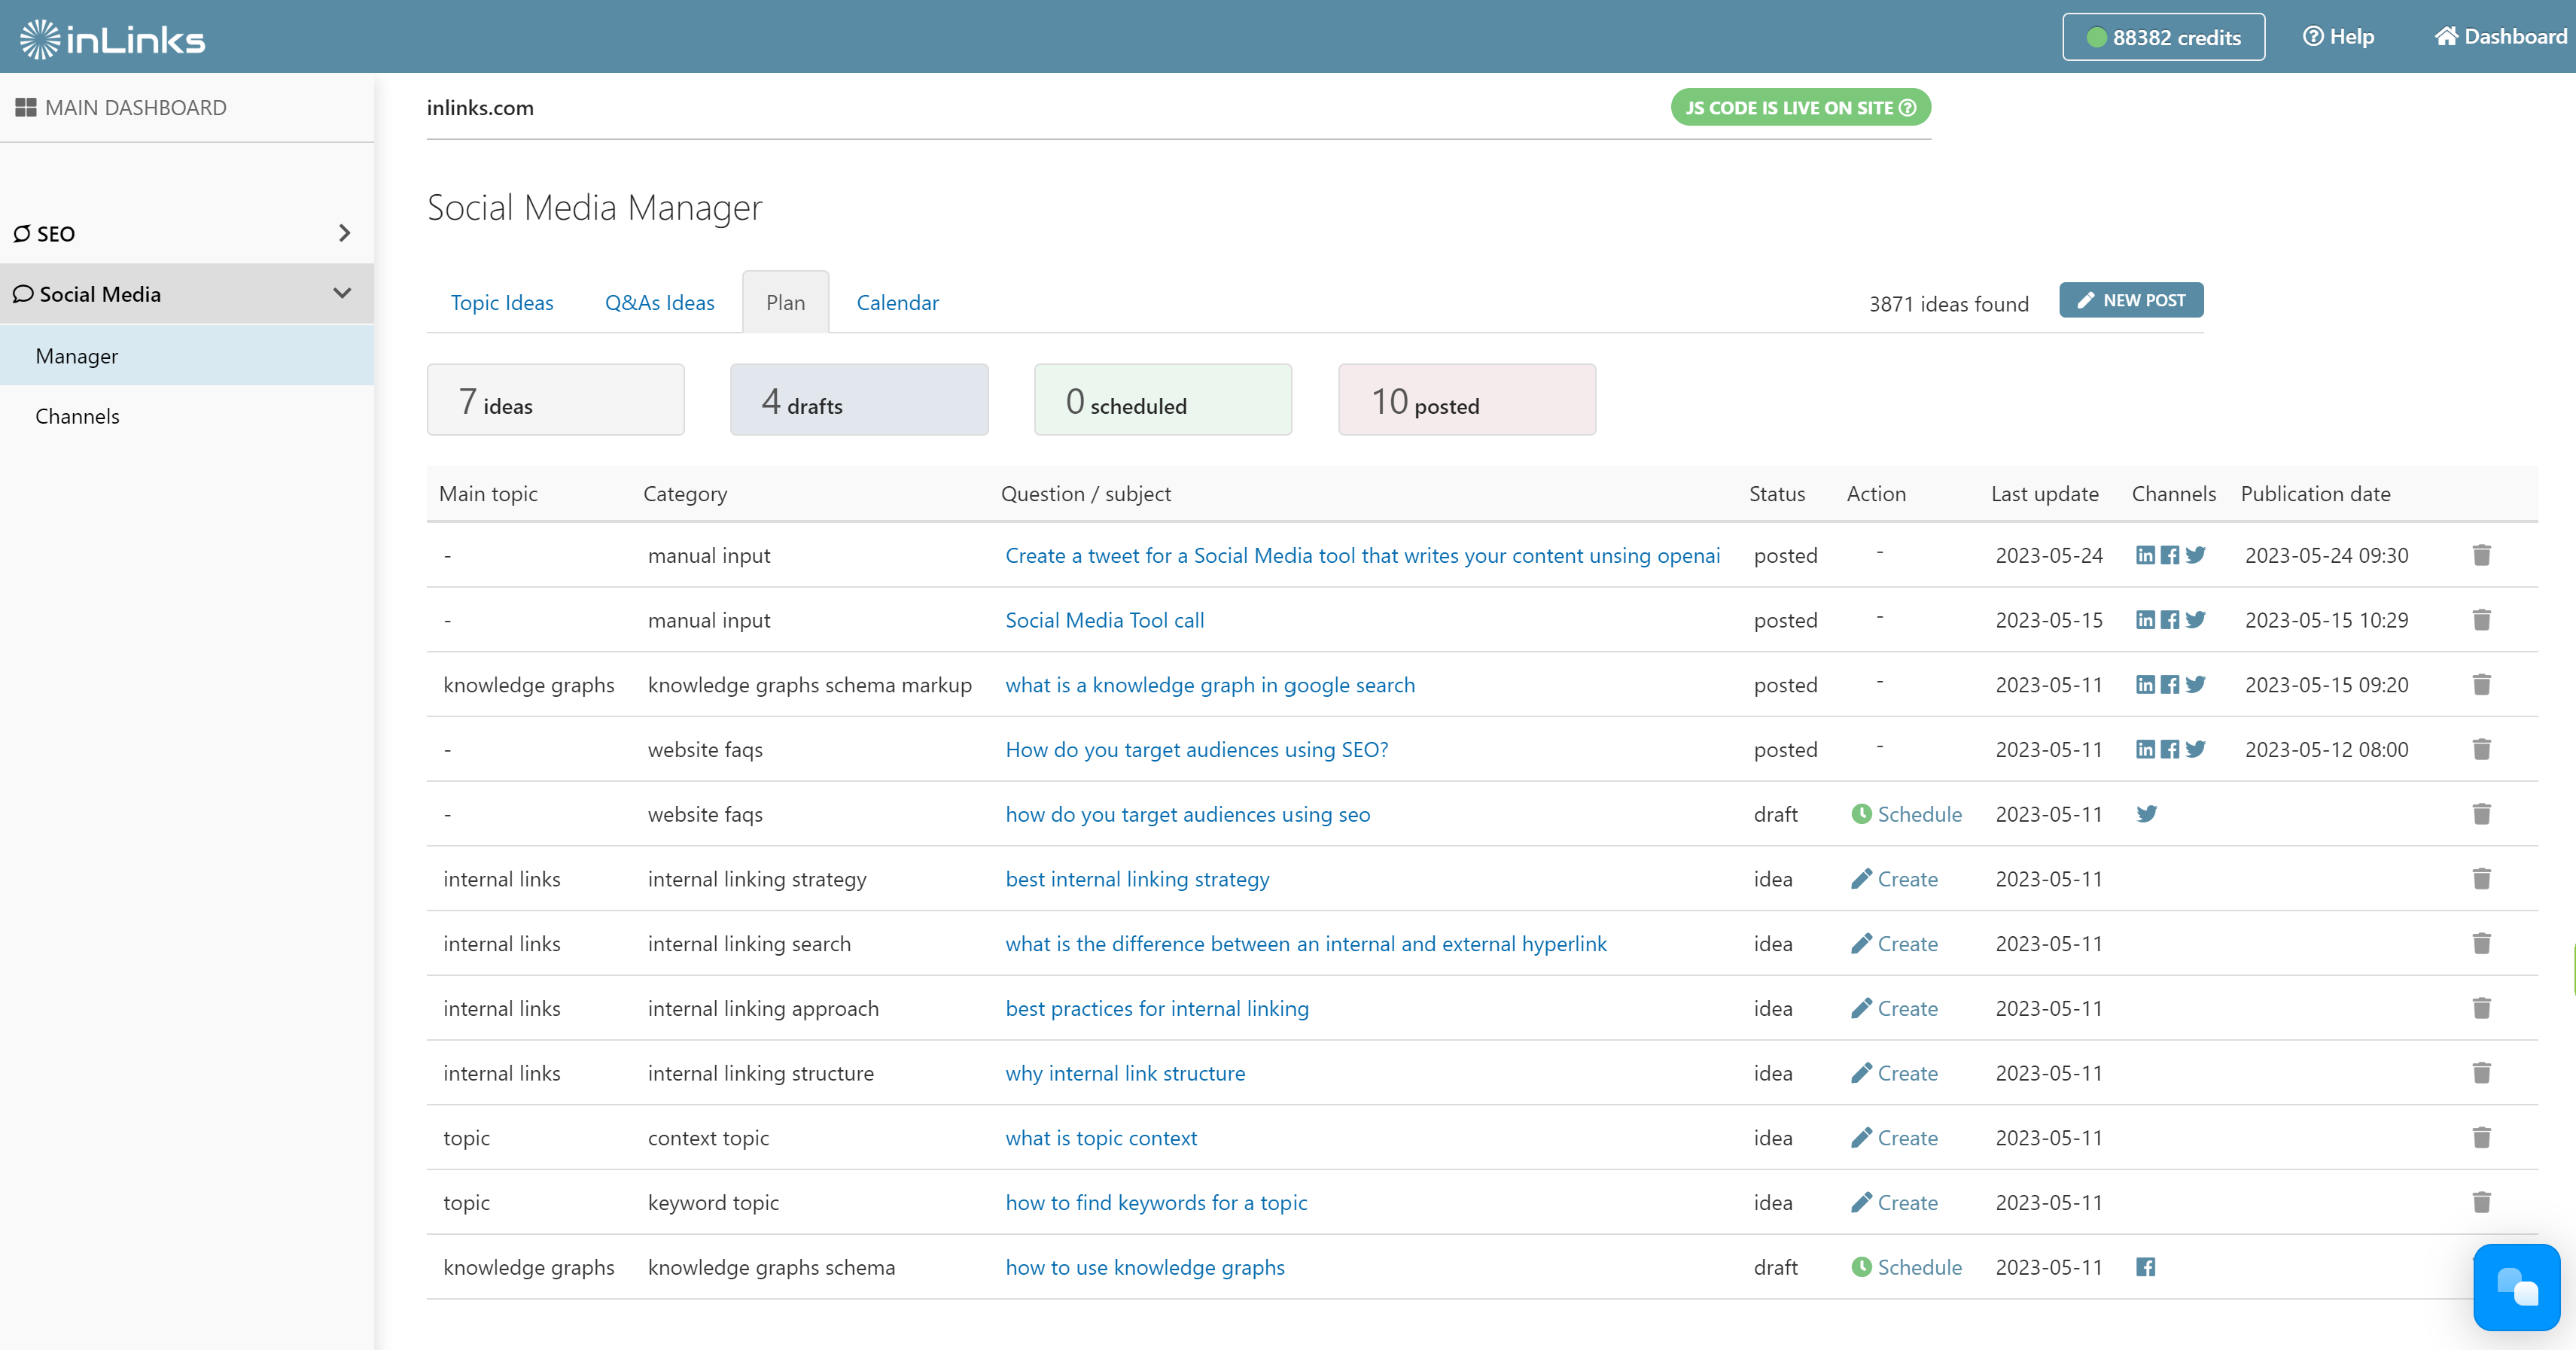Open 'Social Media Tool call' post
The width and height of the screenshot is (2576, 1350).
[1104, 620]
